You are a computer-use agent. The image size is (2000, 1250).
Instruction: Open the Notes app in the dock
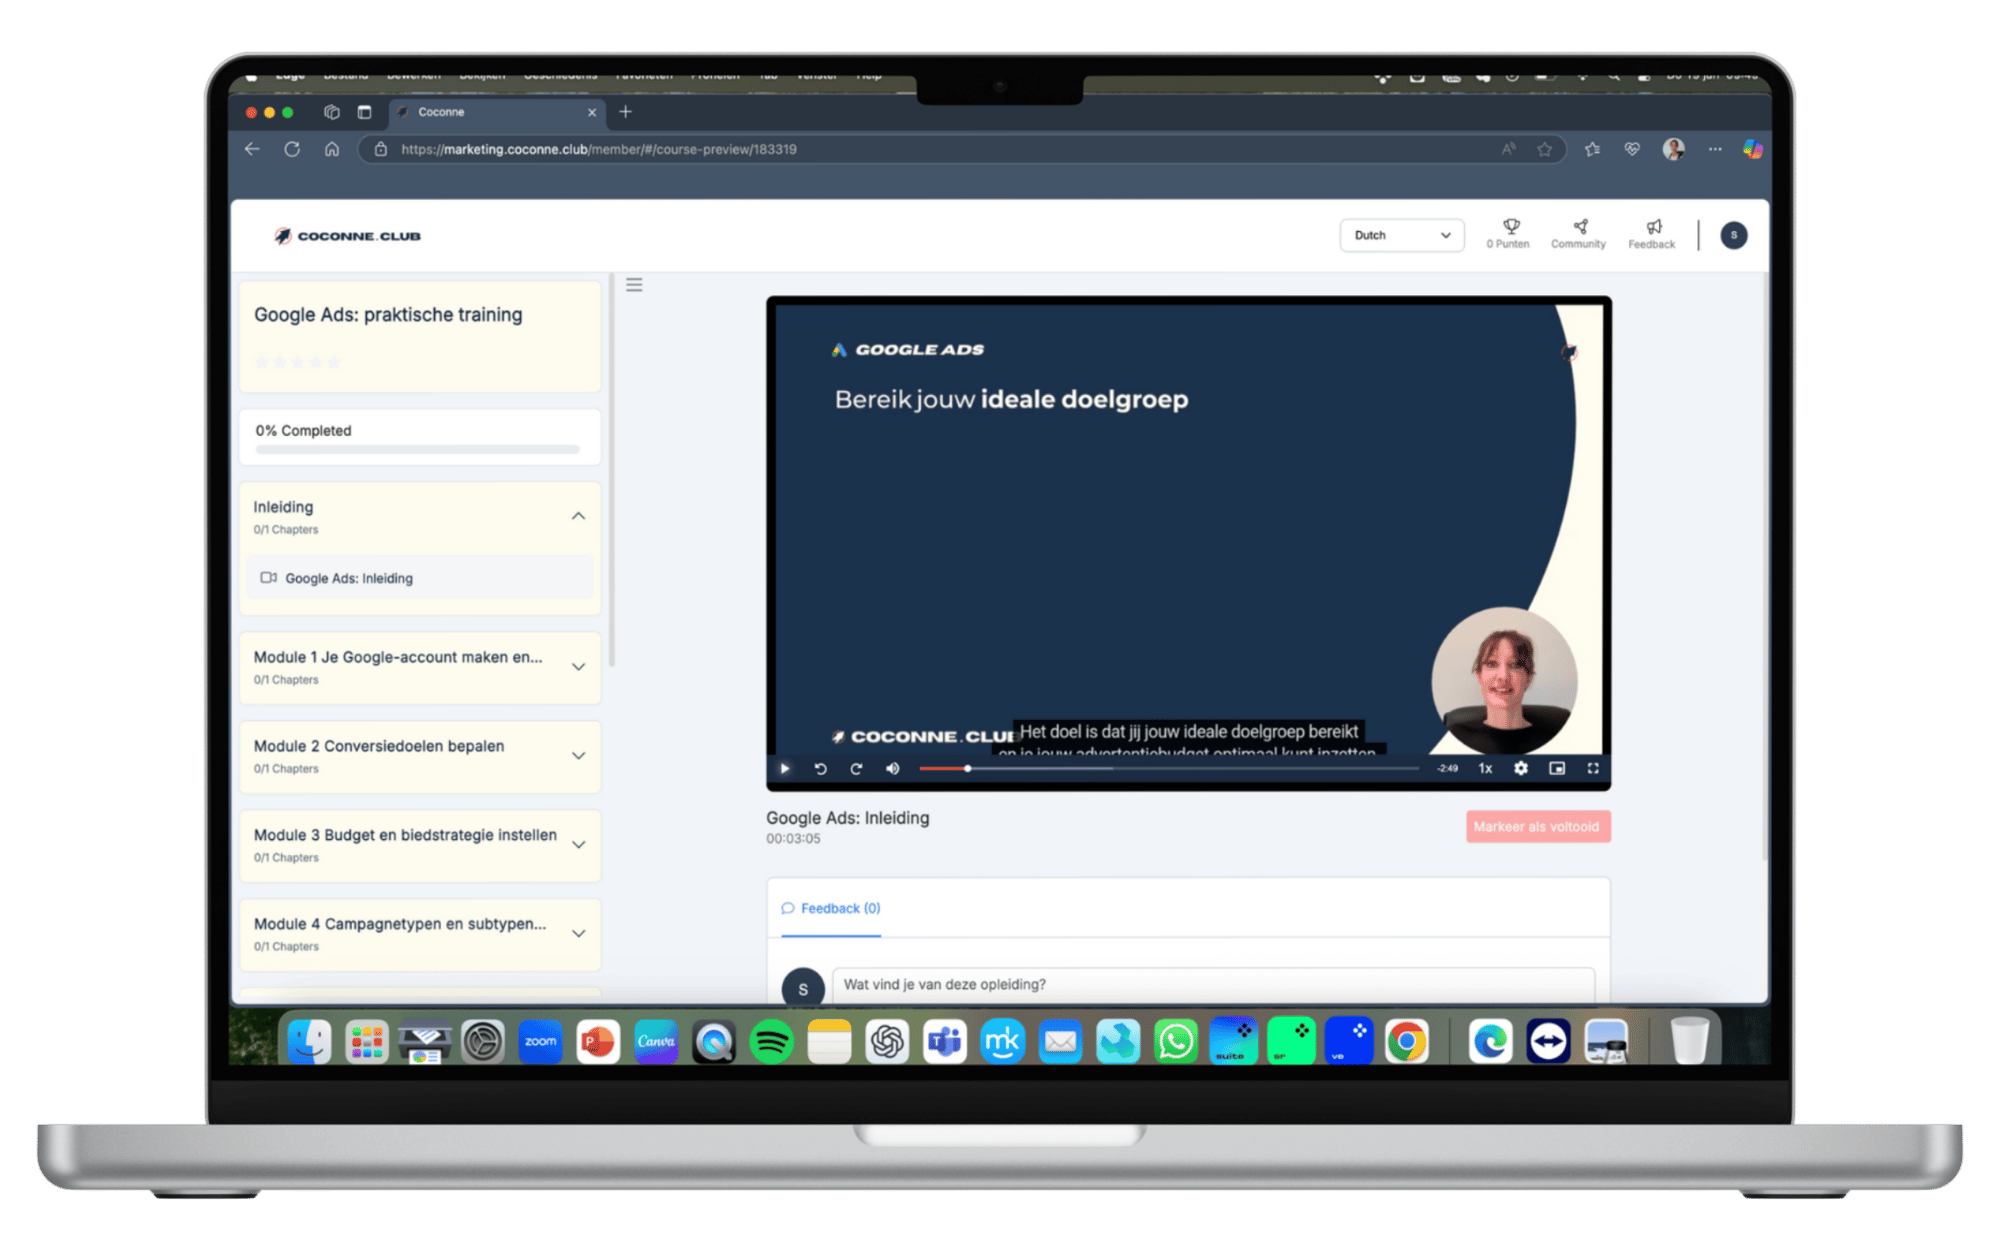pos(829,1041)
